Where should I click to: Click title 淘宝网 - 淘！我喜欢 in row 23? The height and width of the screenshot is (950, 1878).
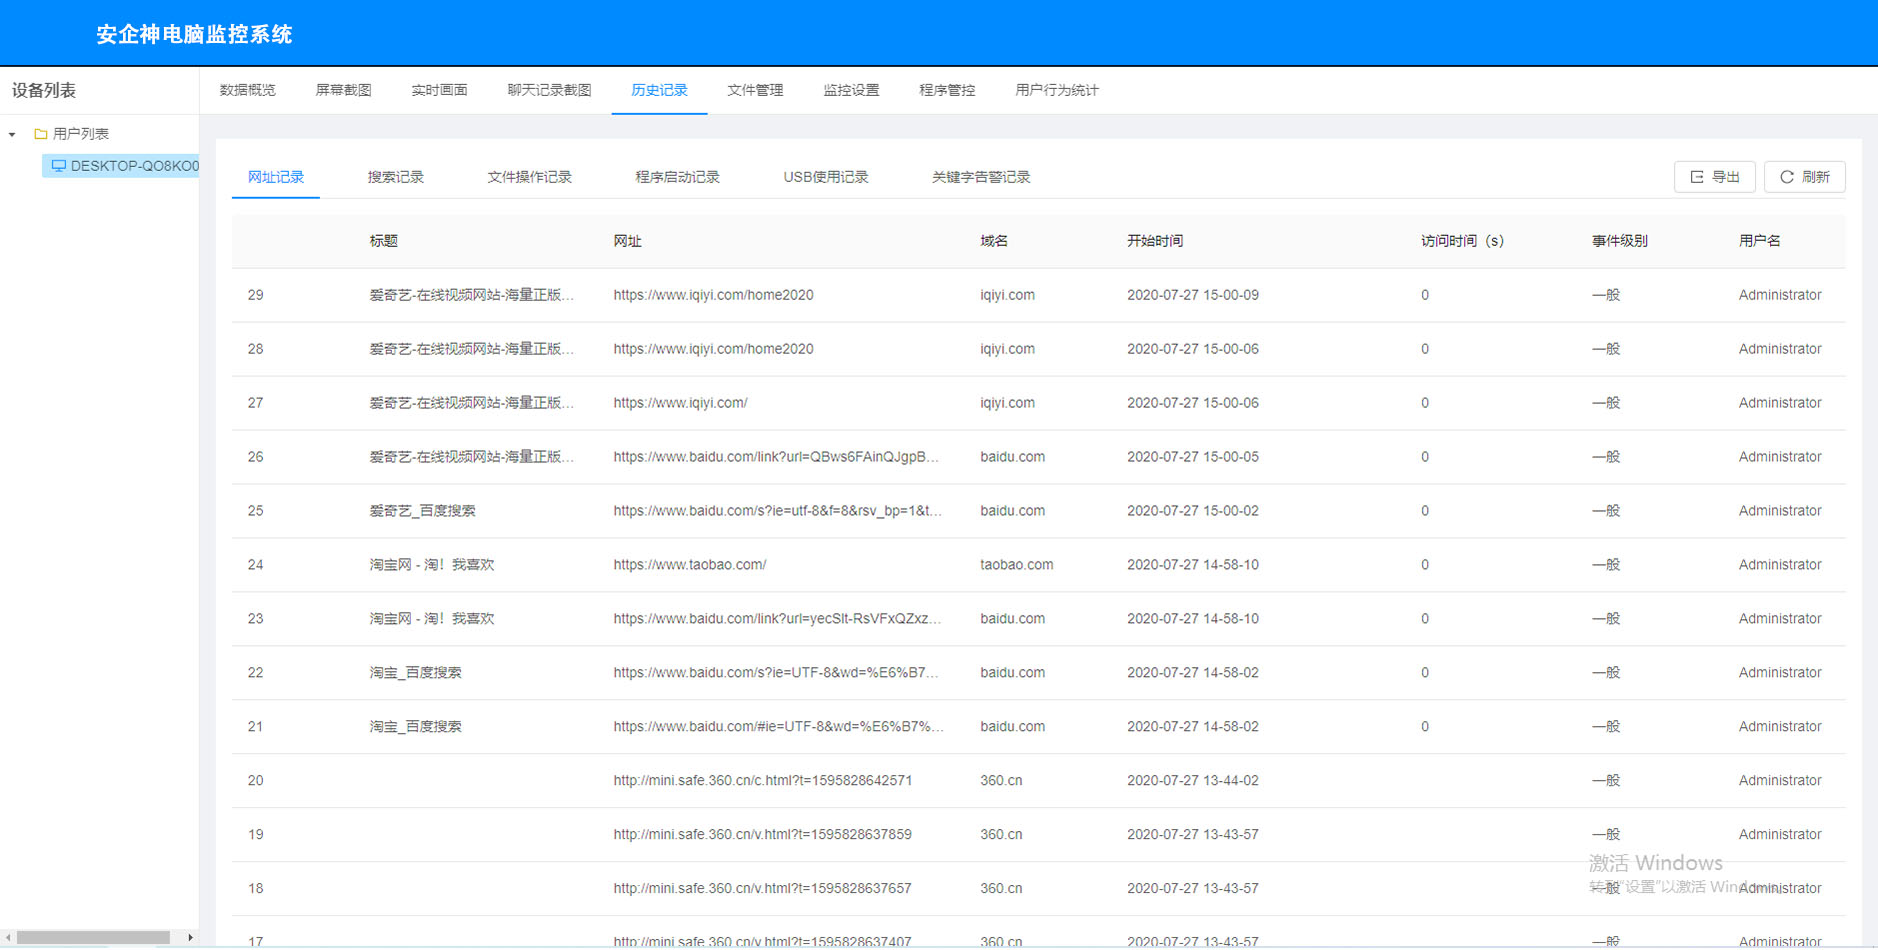click(x=432, y=619)
